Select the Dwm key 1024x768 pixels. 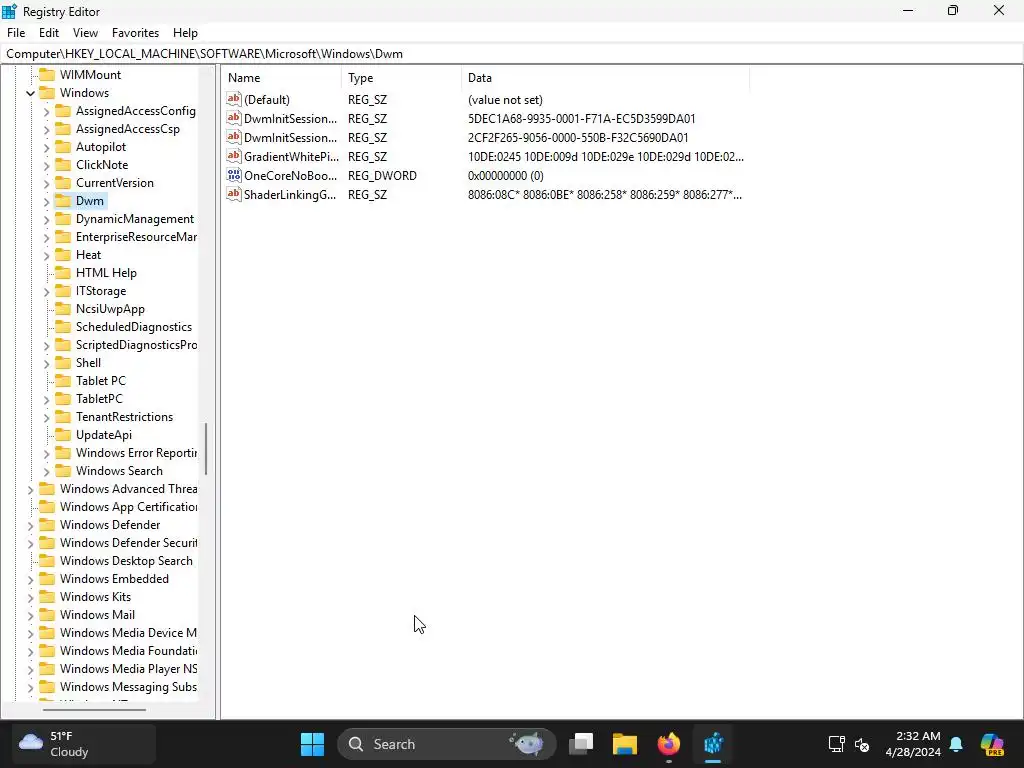89,201
